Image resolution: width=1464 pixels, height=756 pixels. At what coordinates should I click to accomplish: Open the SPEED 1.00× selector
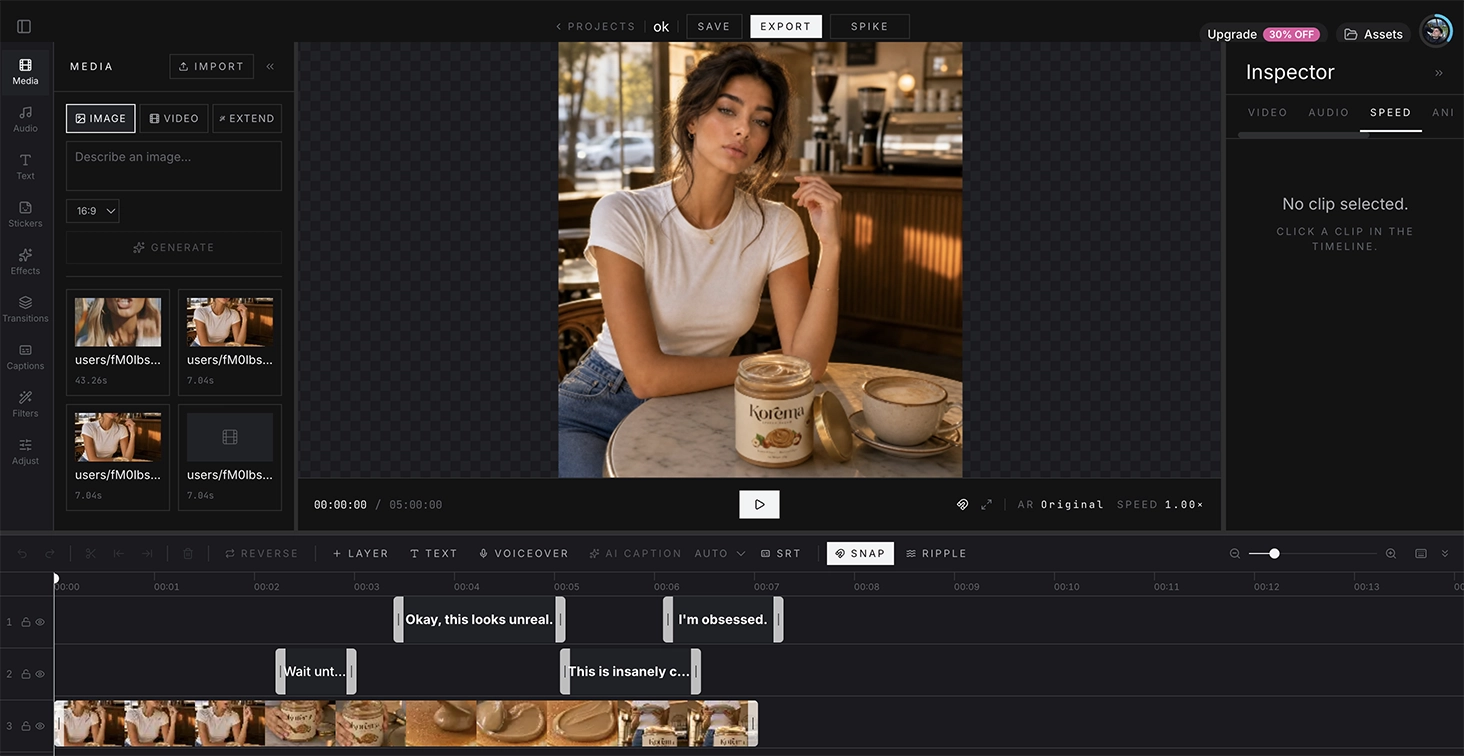[x=1161, y=505]
